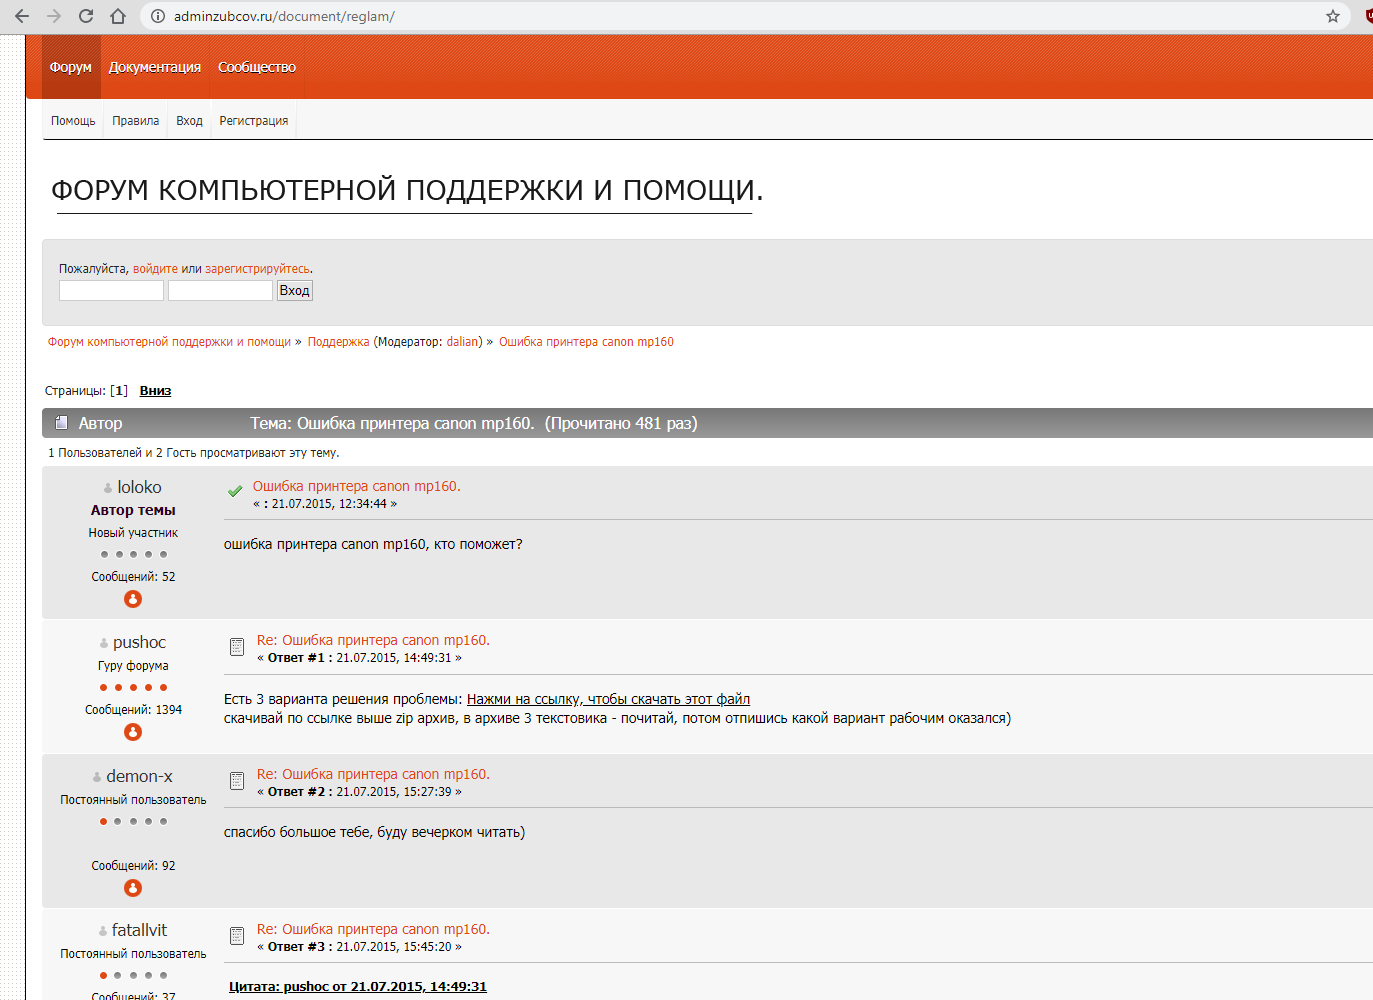1373x1000 pixels.
Task: Bookmark page with star icon
Action: (1332, 16)
